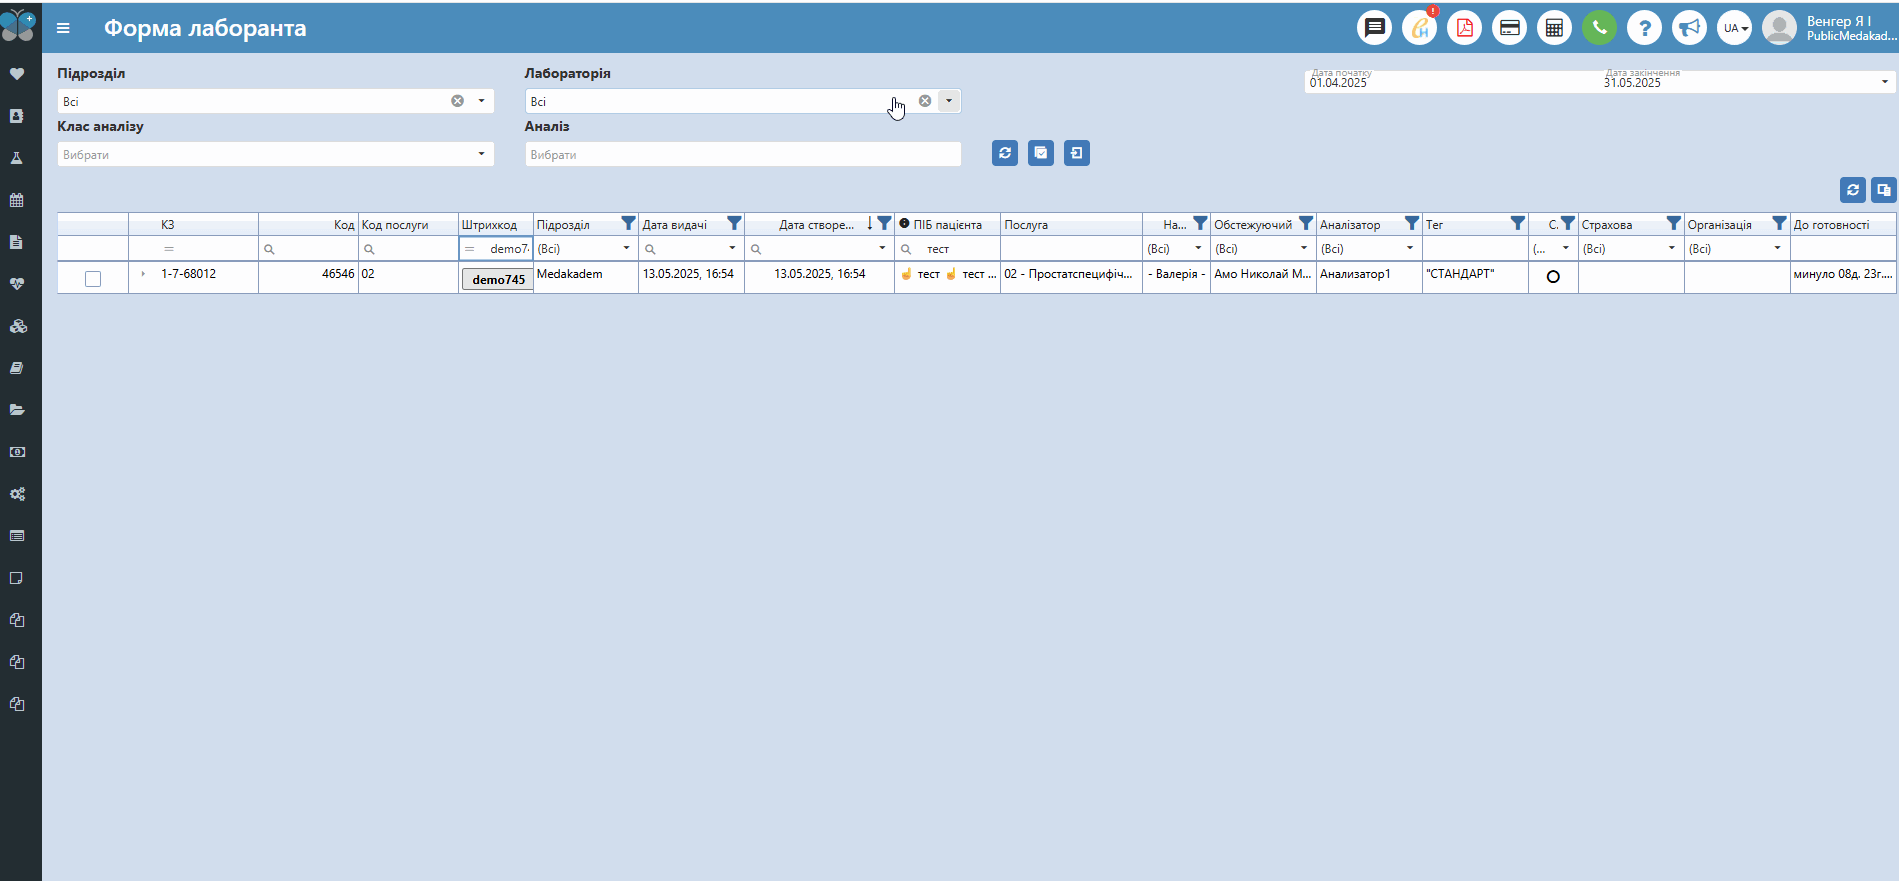The image size is (1899, 881).
Task: Open the settings gears sidebar icon
Action: (x=17, y=494)
